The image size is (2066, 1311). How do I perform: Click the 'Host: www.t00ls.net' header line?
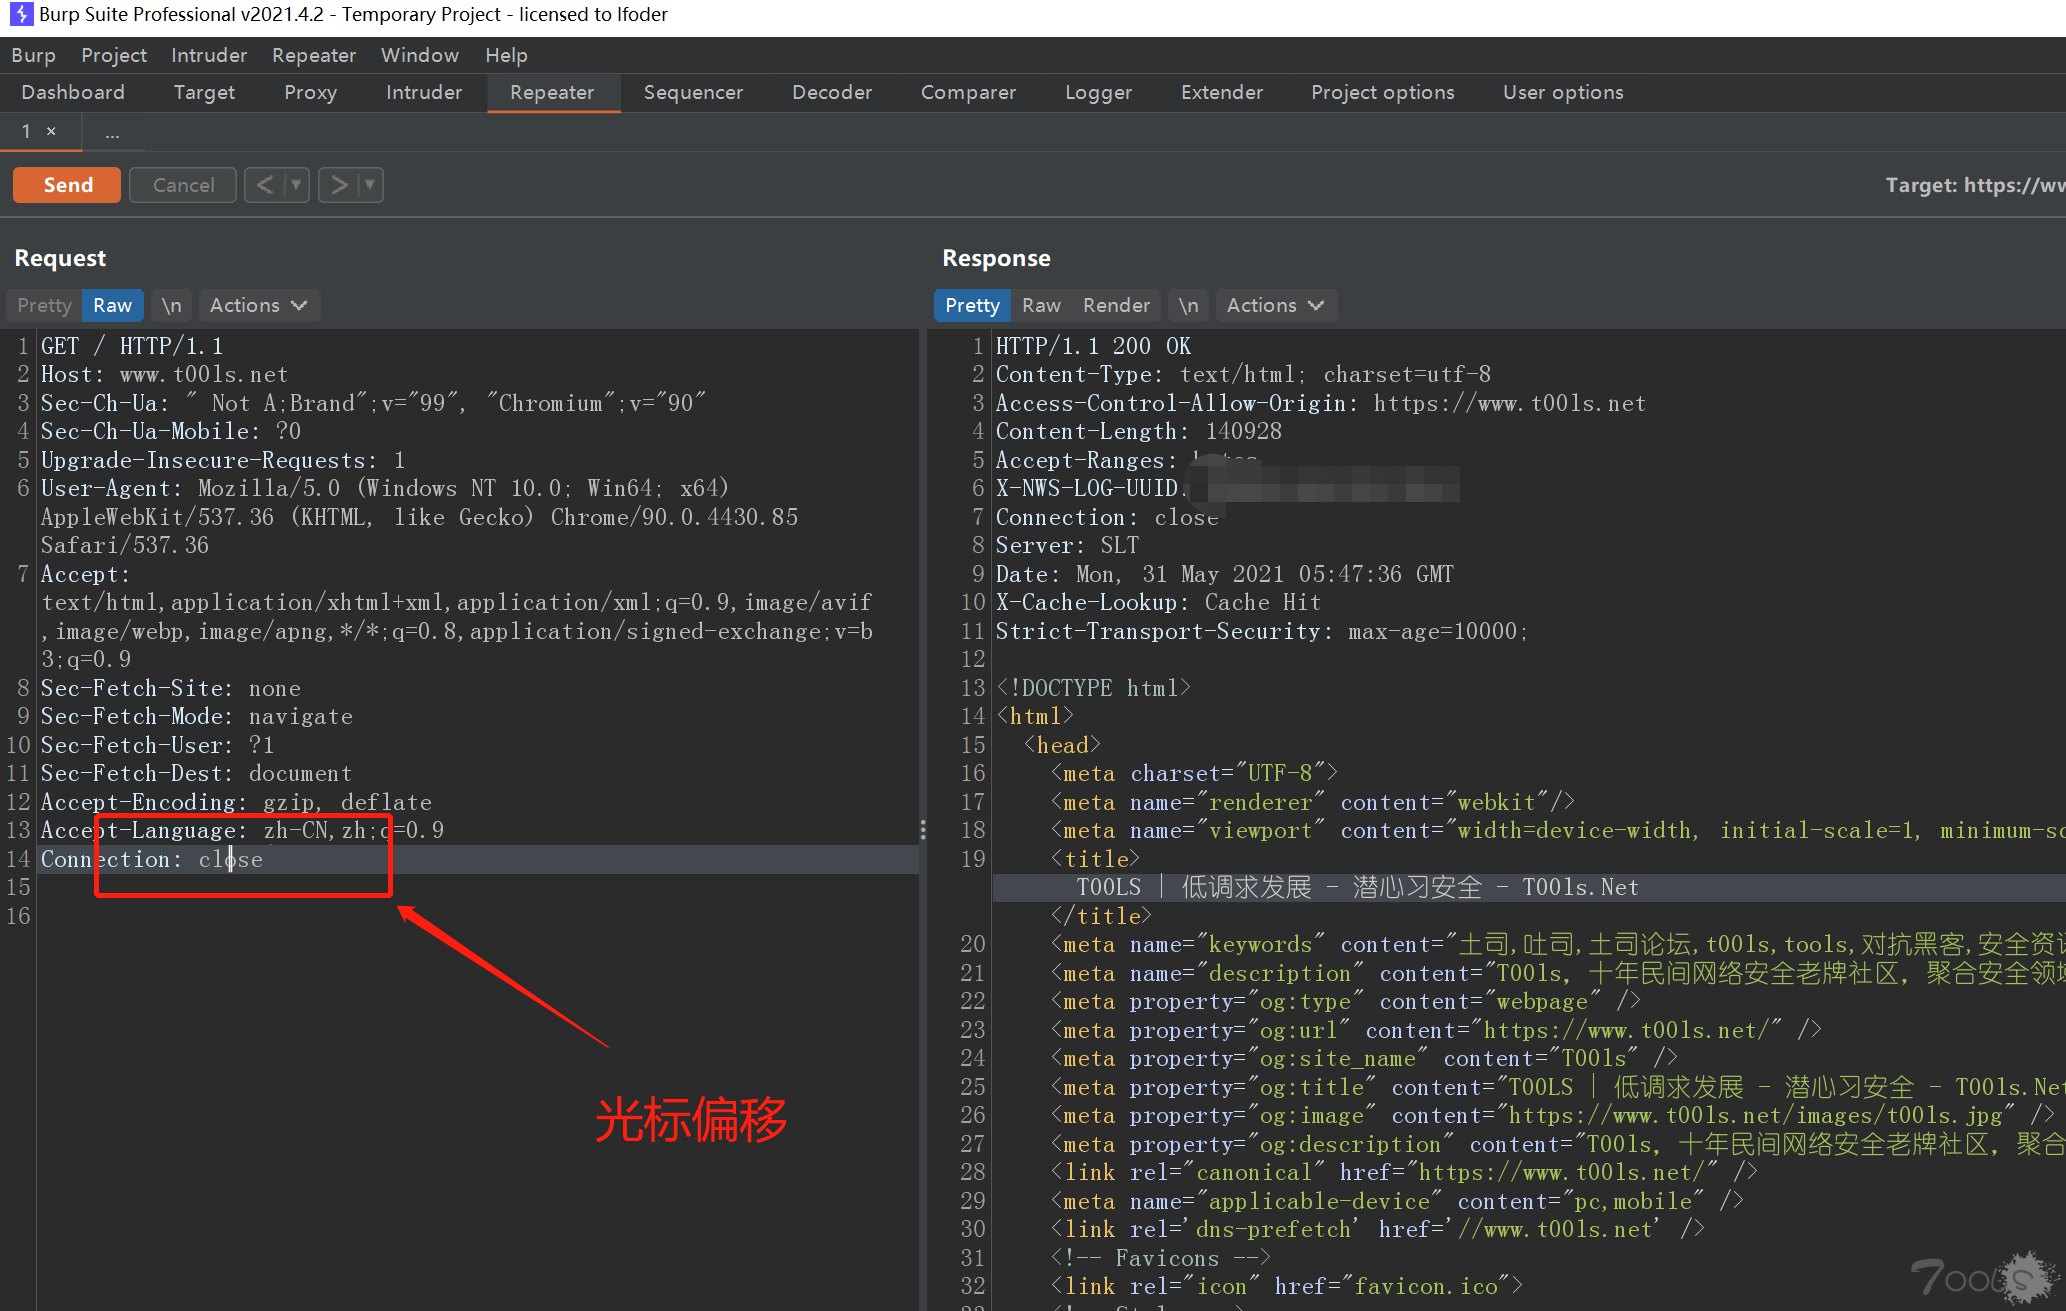(164, 374)
